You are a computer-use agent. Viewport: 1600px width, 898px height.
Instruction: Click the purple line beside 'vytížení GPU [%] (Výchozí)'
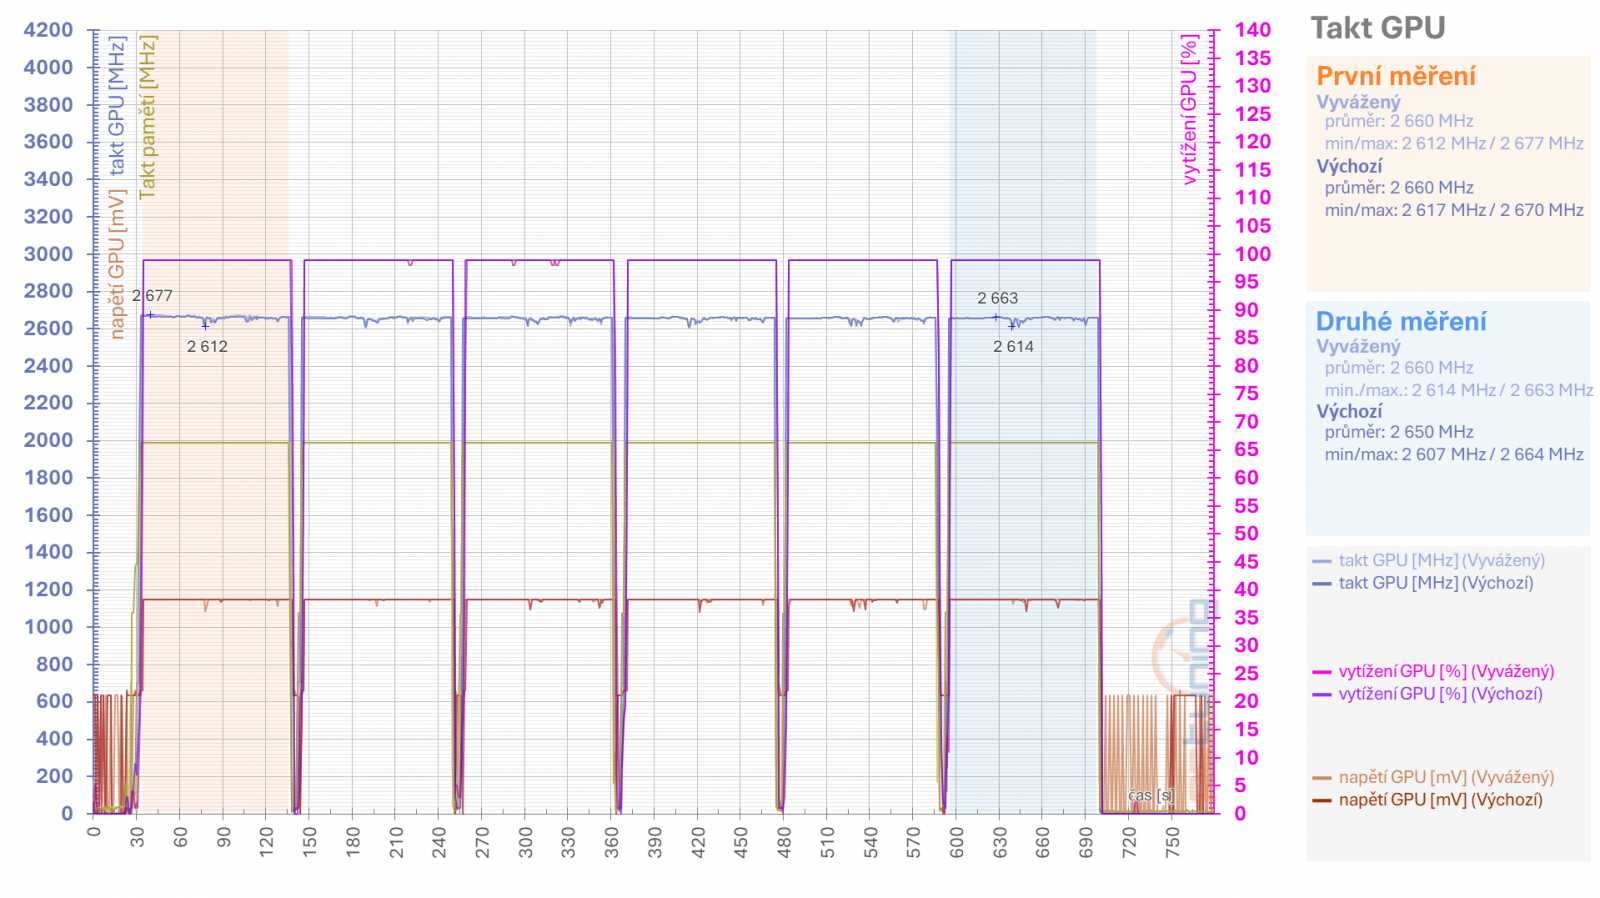1322,694
